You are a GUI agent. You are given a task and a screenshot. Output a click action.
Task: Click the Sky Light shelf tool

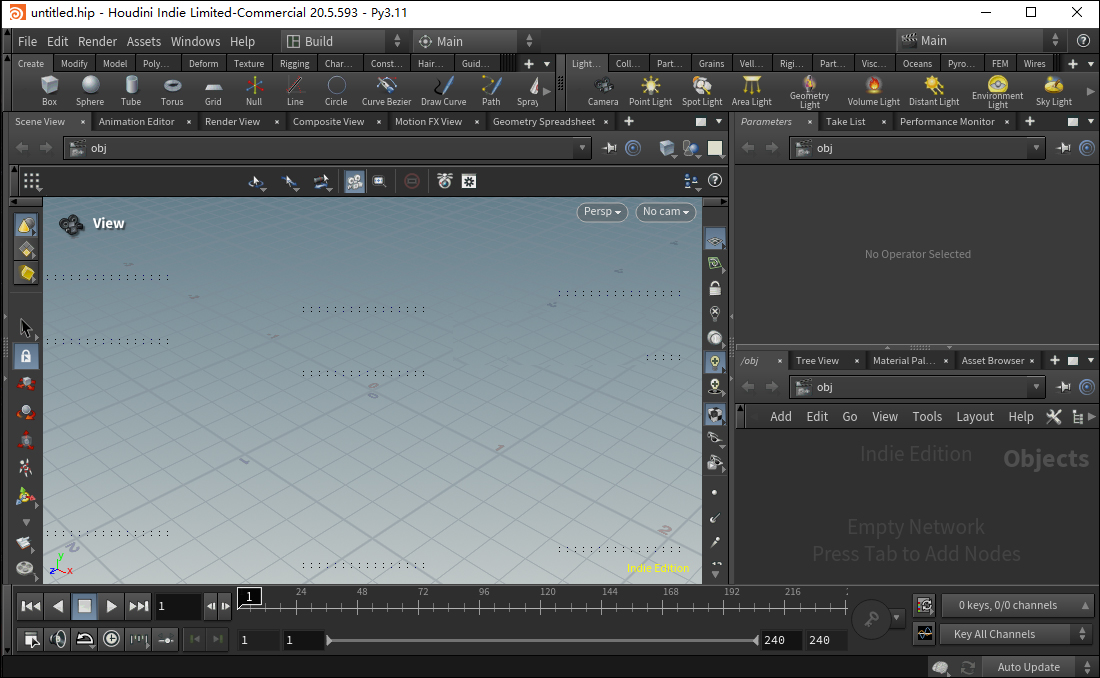click(x=1053, y=90)
